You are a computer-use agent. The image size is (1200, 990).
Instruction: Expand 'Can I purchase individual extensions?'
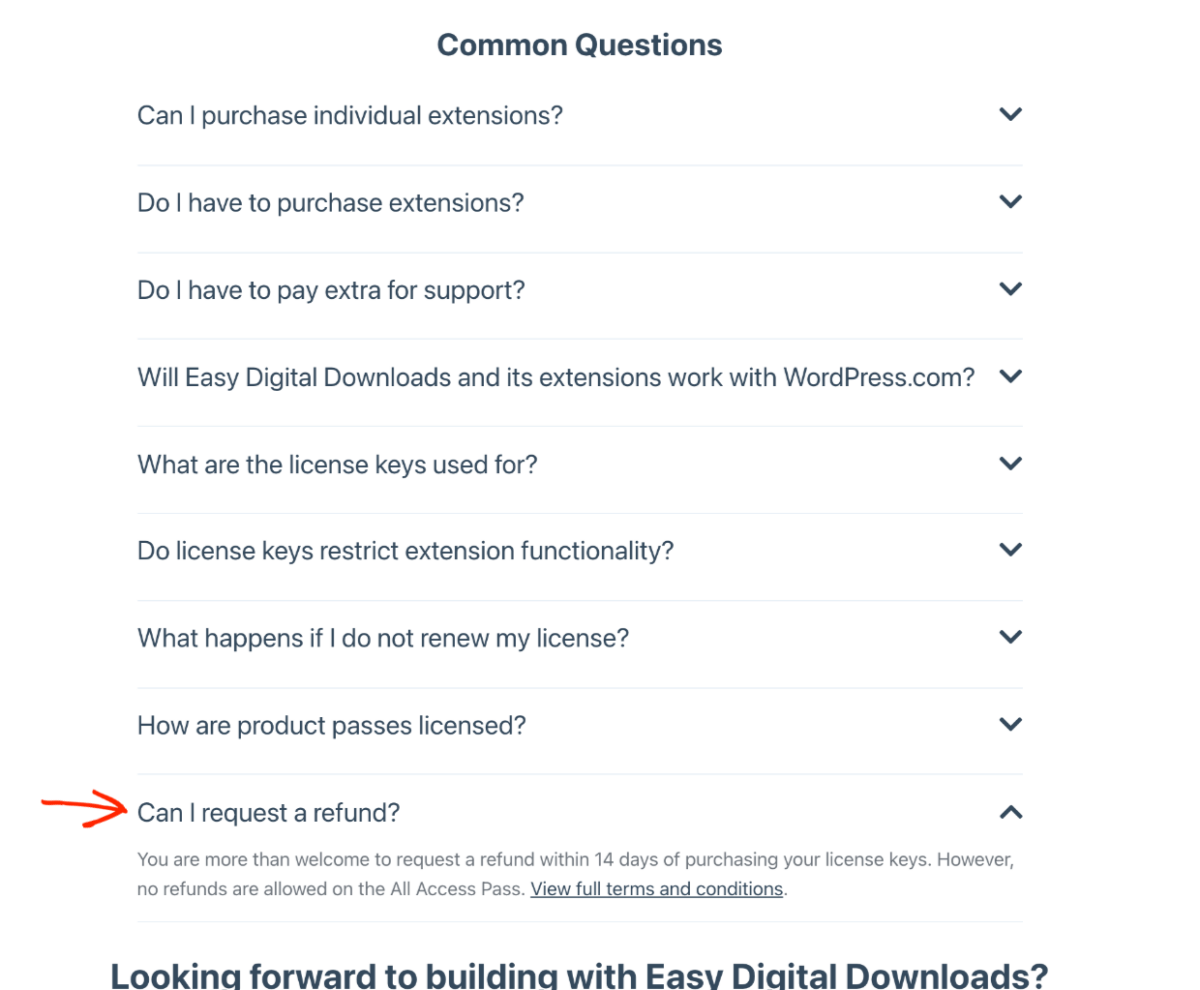click(x=350, y=114)
